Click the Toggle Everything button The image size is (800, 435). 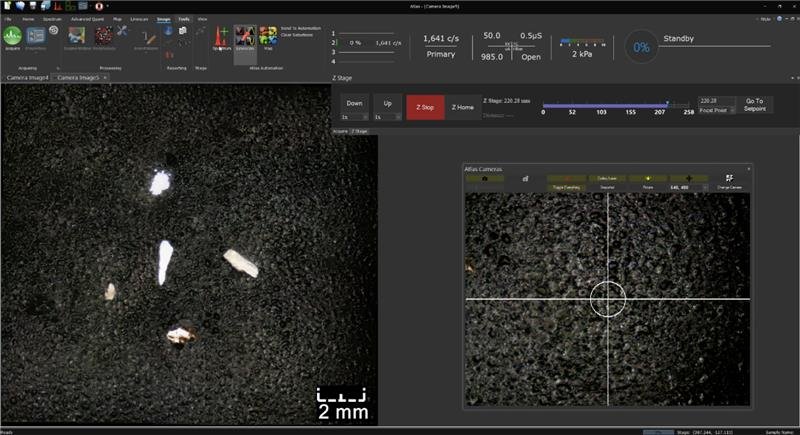point(566,188)
